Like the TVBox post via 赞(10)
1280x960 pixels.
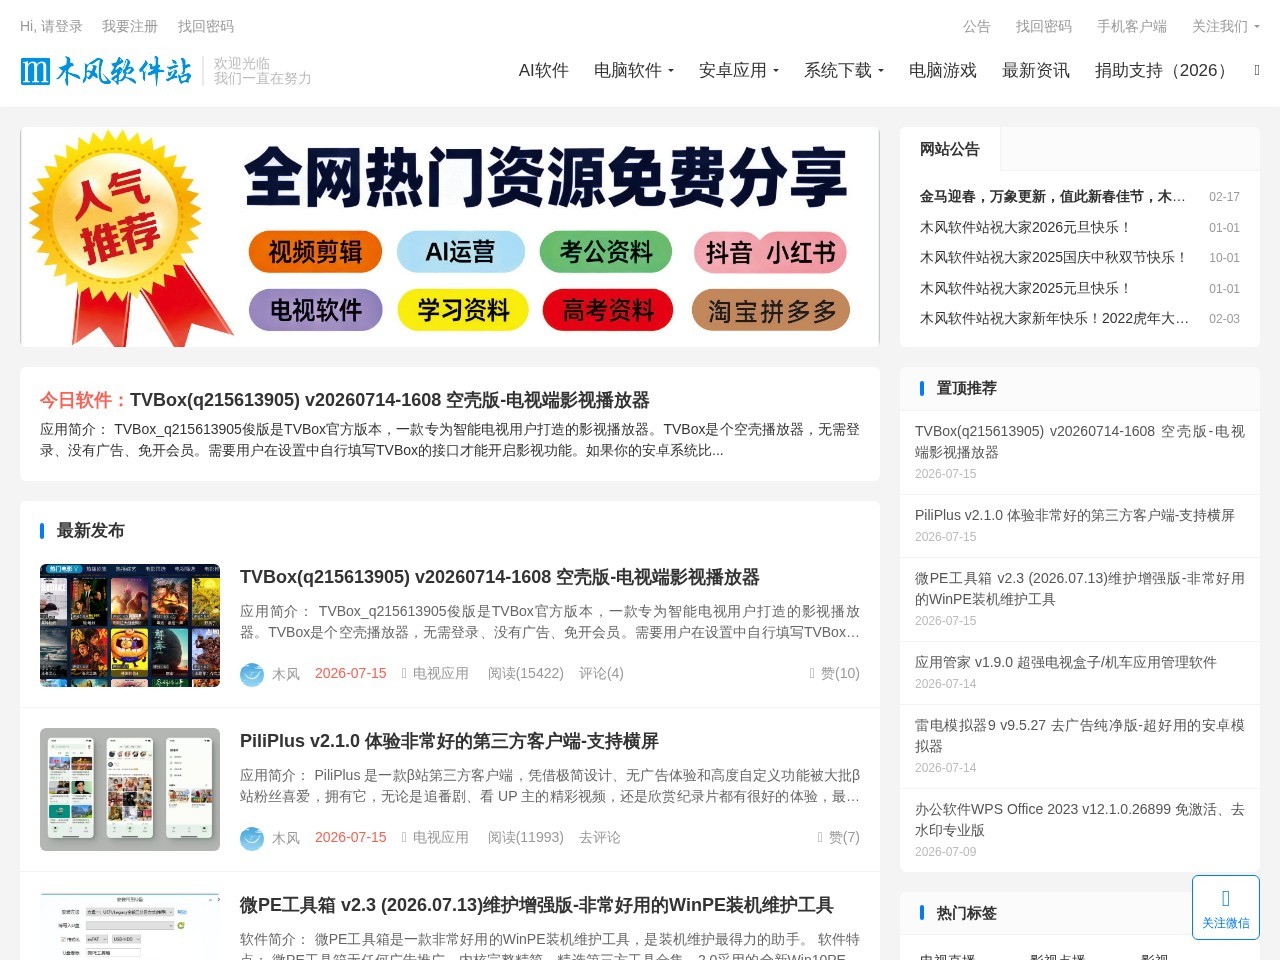pyautogui.click(x=834, y=673)
